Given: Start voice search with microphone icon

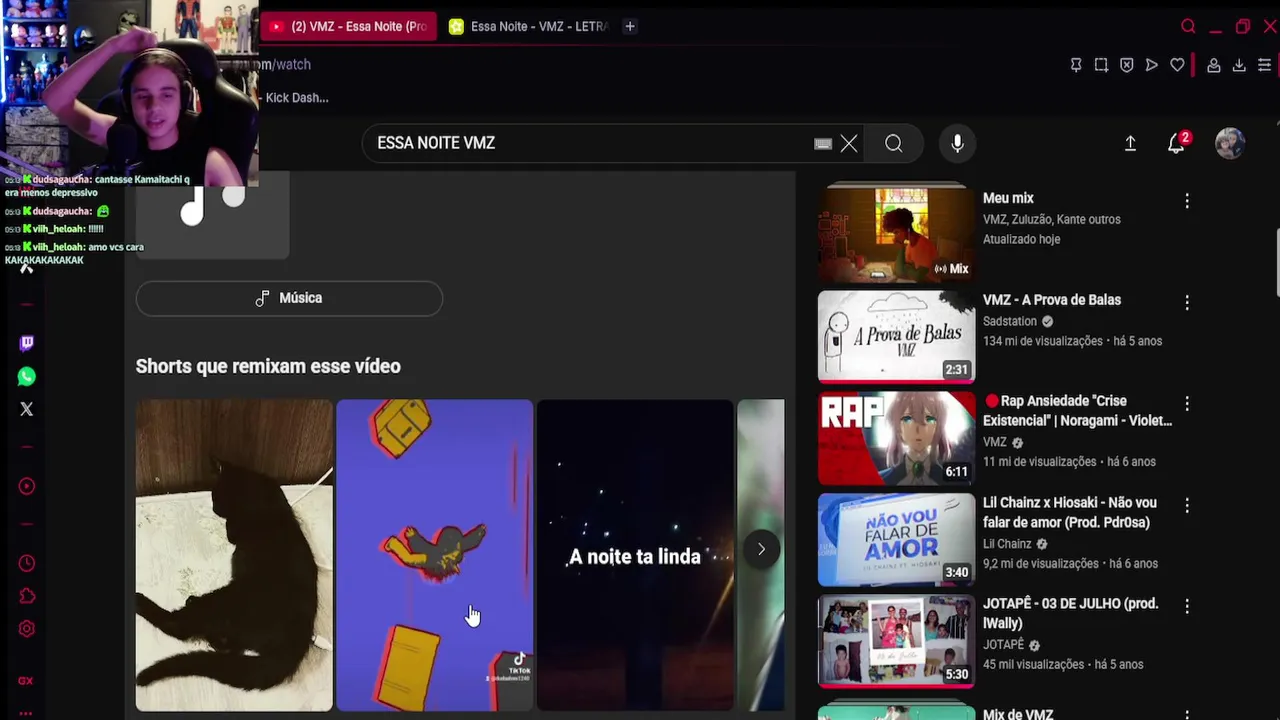Looking at the screenshot, I should pos(957,144).
